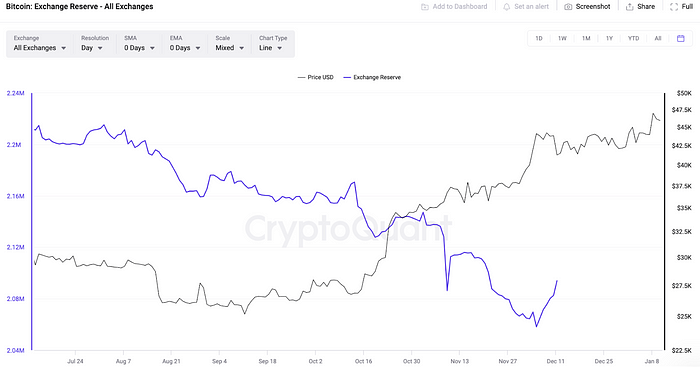Click the Aug 7 date label

[123, 361]
